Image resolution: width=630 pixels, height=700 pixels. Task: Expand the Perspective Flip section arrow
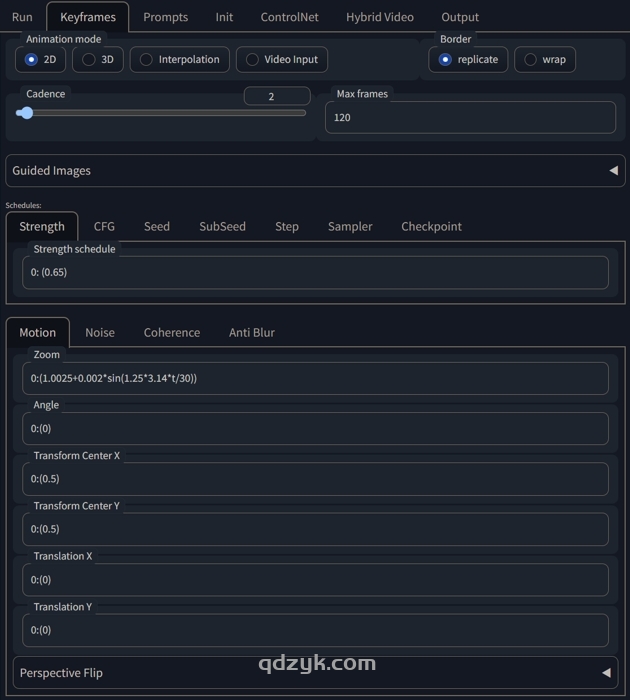click(x=606, y=673)
